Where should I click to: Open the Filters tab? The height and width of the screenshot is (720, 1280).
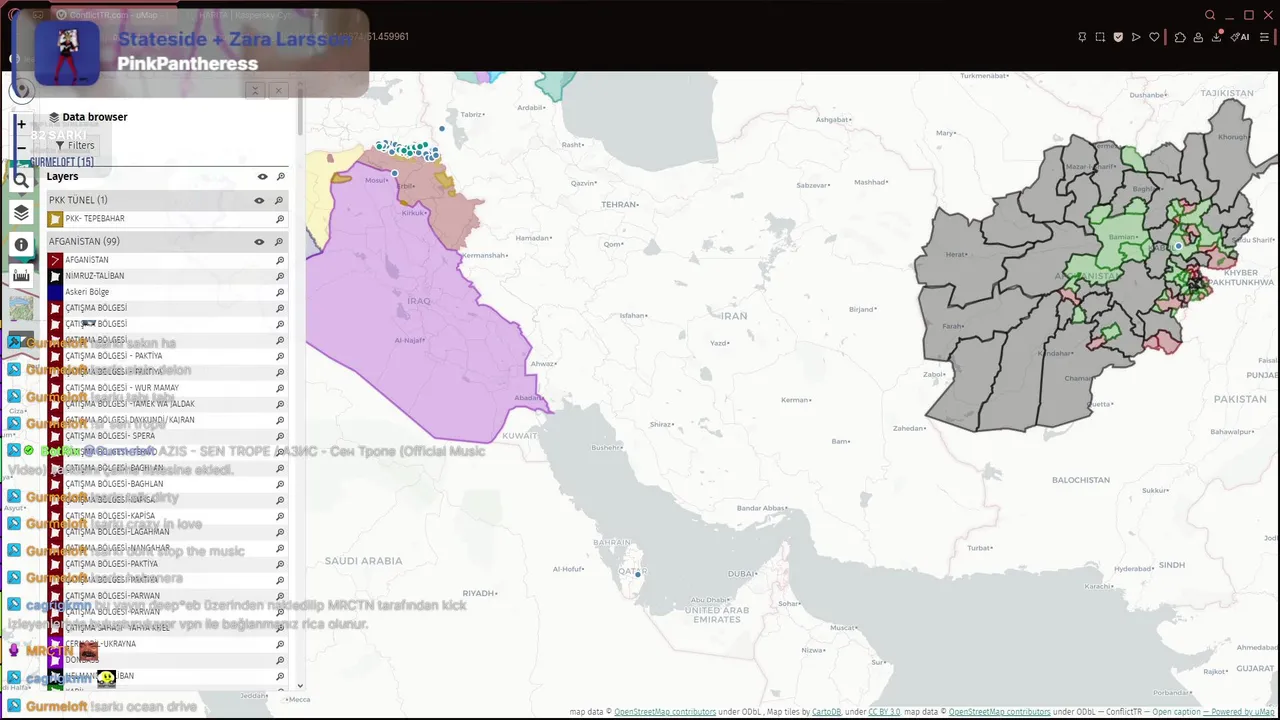pos(75,146)
